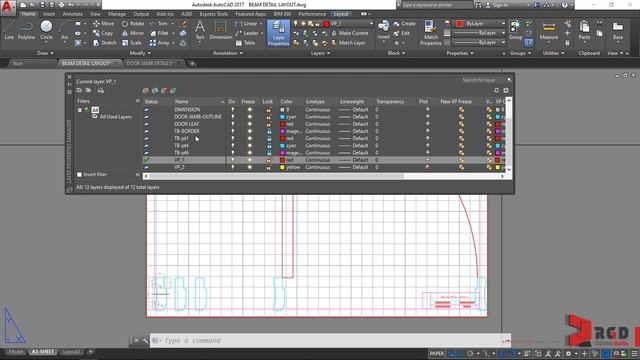This screenshot has height=360, width=640.
Task: Click the Table annotation tool
Action: (245, 42)
